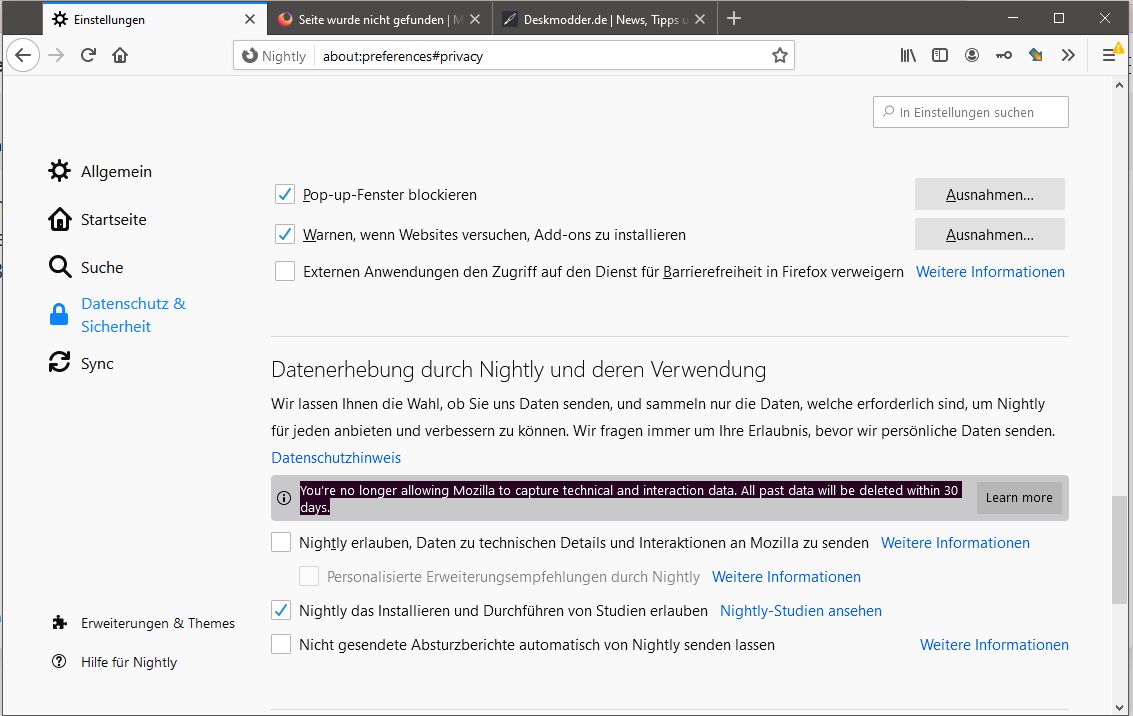This screenshot has width=1133, height=716.
Task: Click the Hilfe question mark icon
Action: tap(59, 661)
